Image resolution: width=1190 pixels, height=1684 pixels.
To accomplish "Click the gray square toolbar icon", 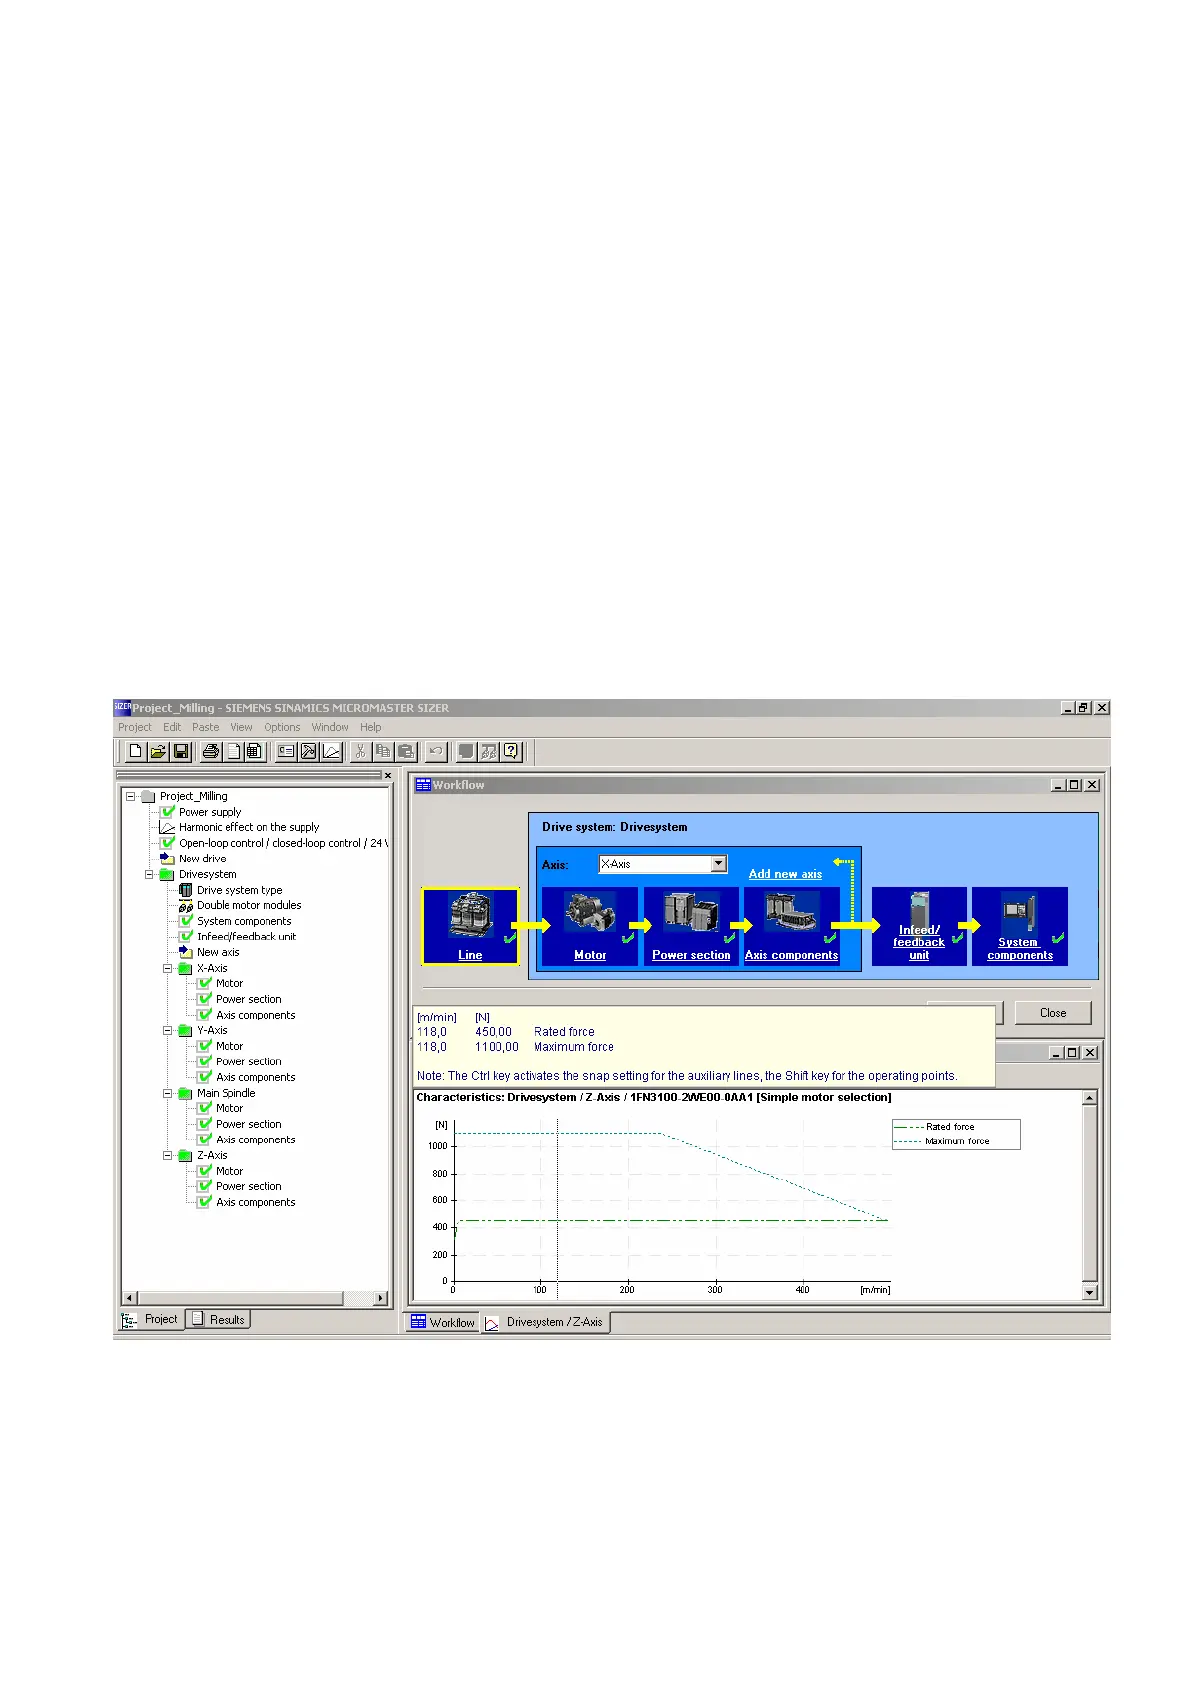I will [466, 751].
